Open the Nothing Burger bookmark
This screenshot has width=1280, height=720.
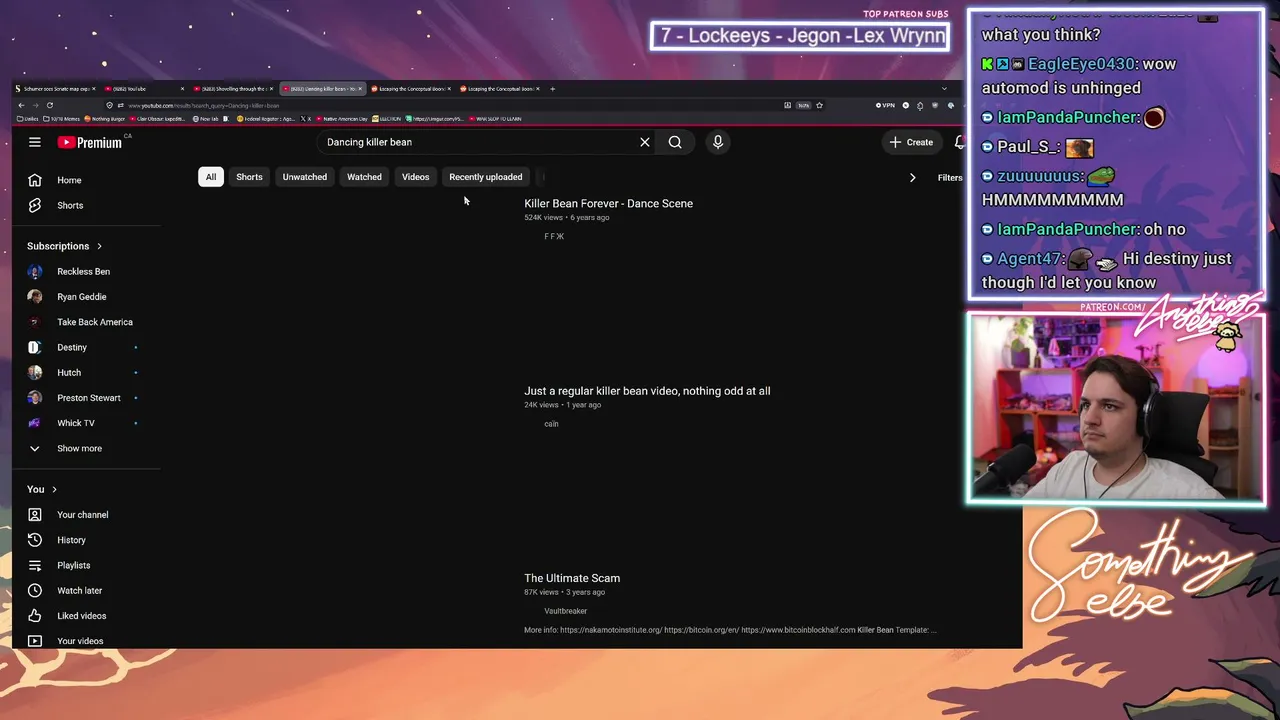104,119
